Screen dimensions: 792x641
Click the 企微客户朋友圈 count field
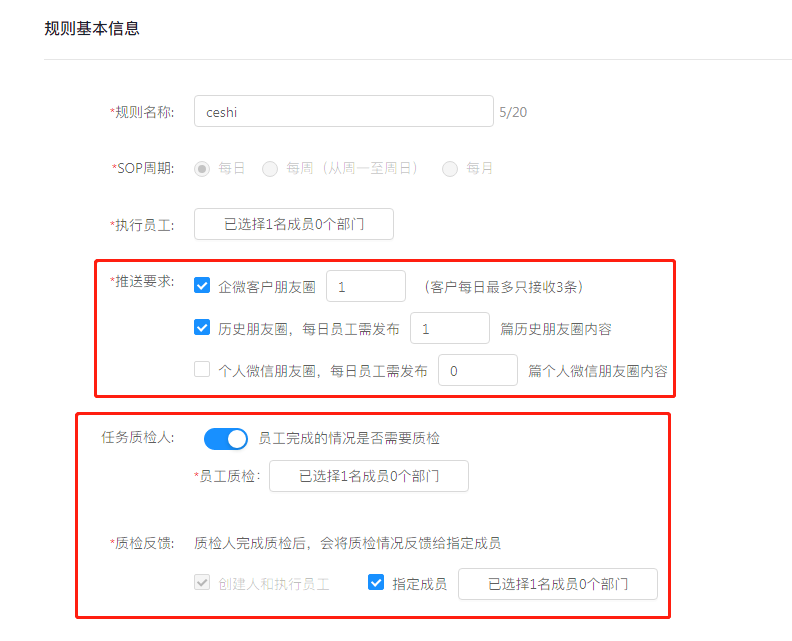[x=366, y=286]
